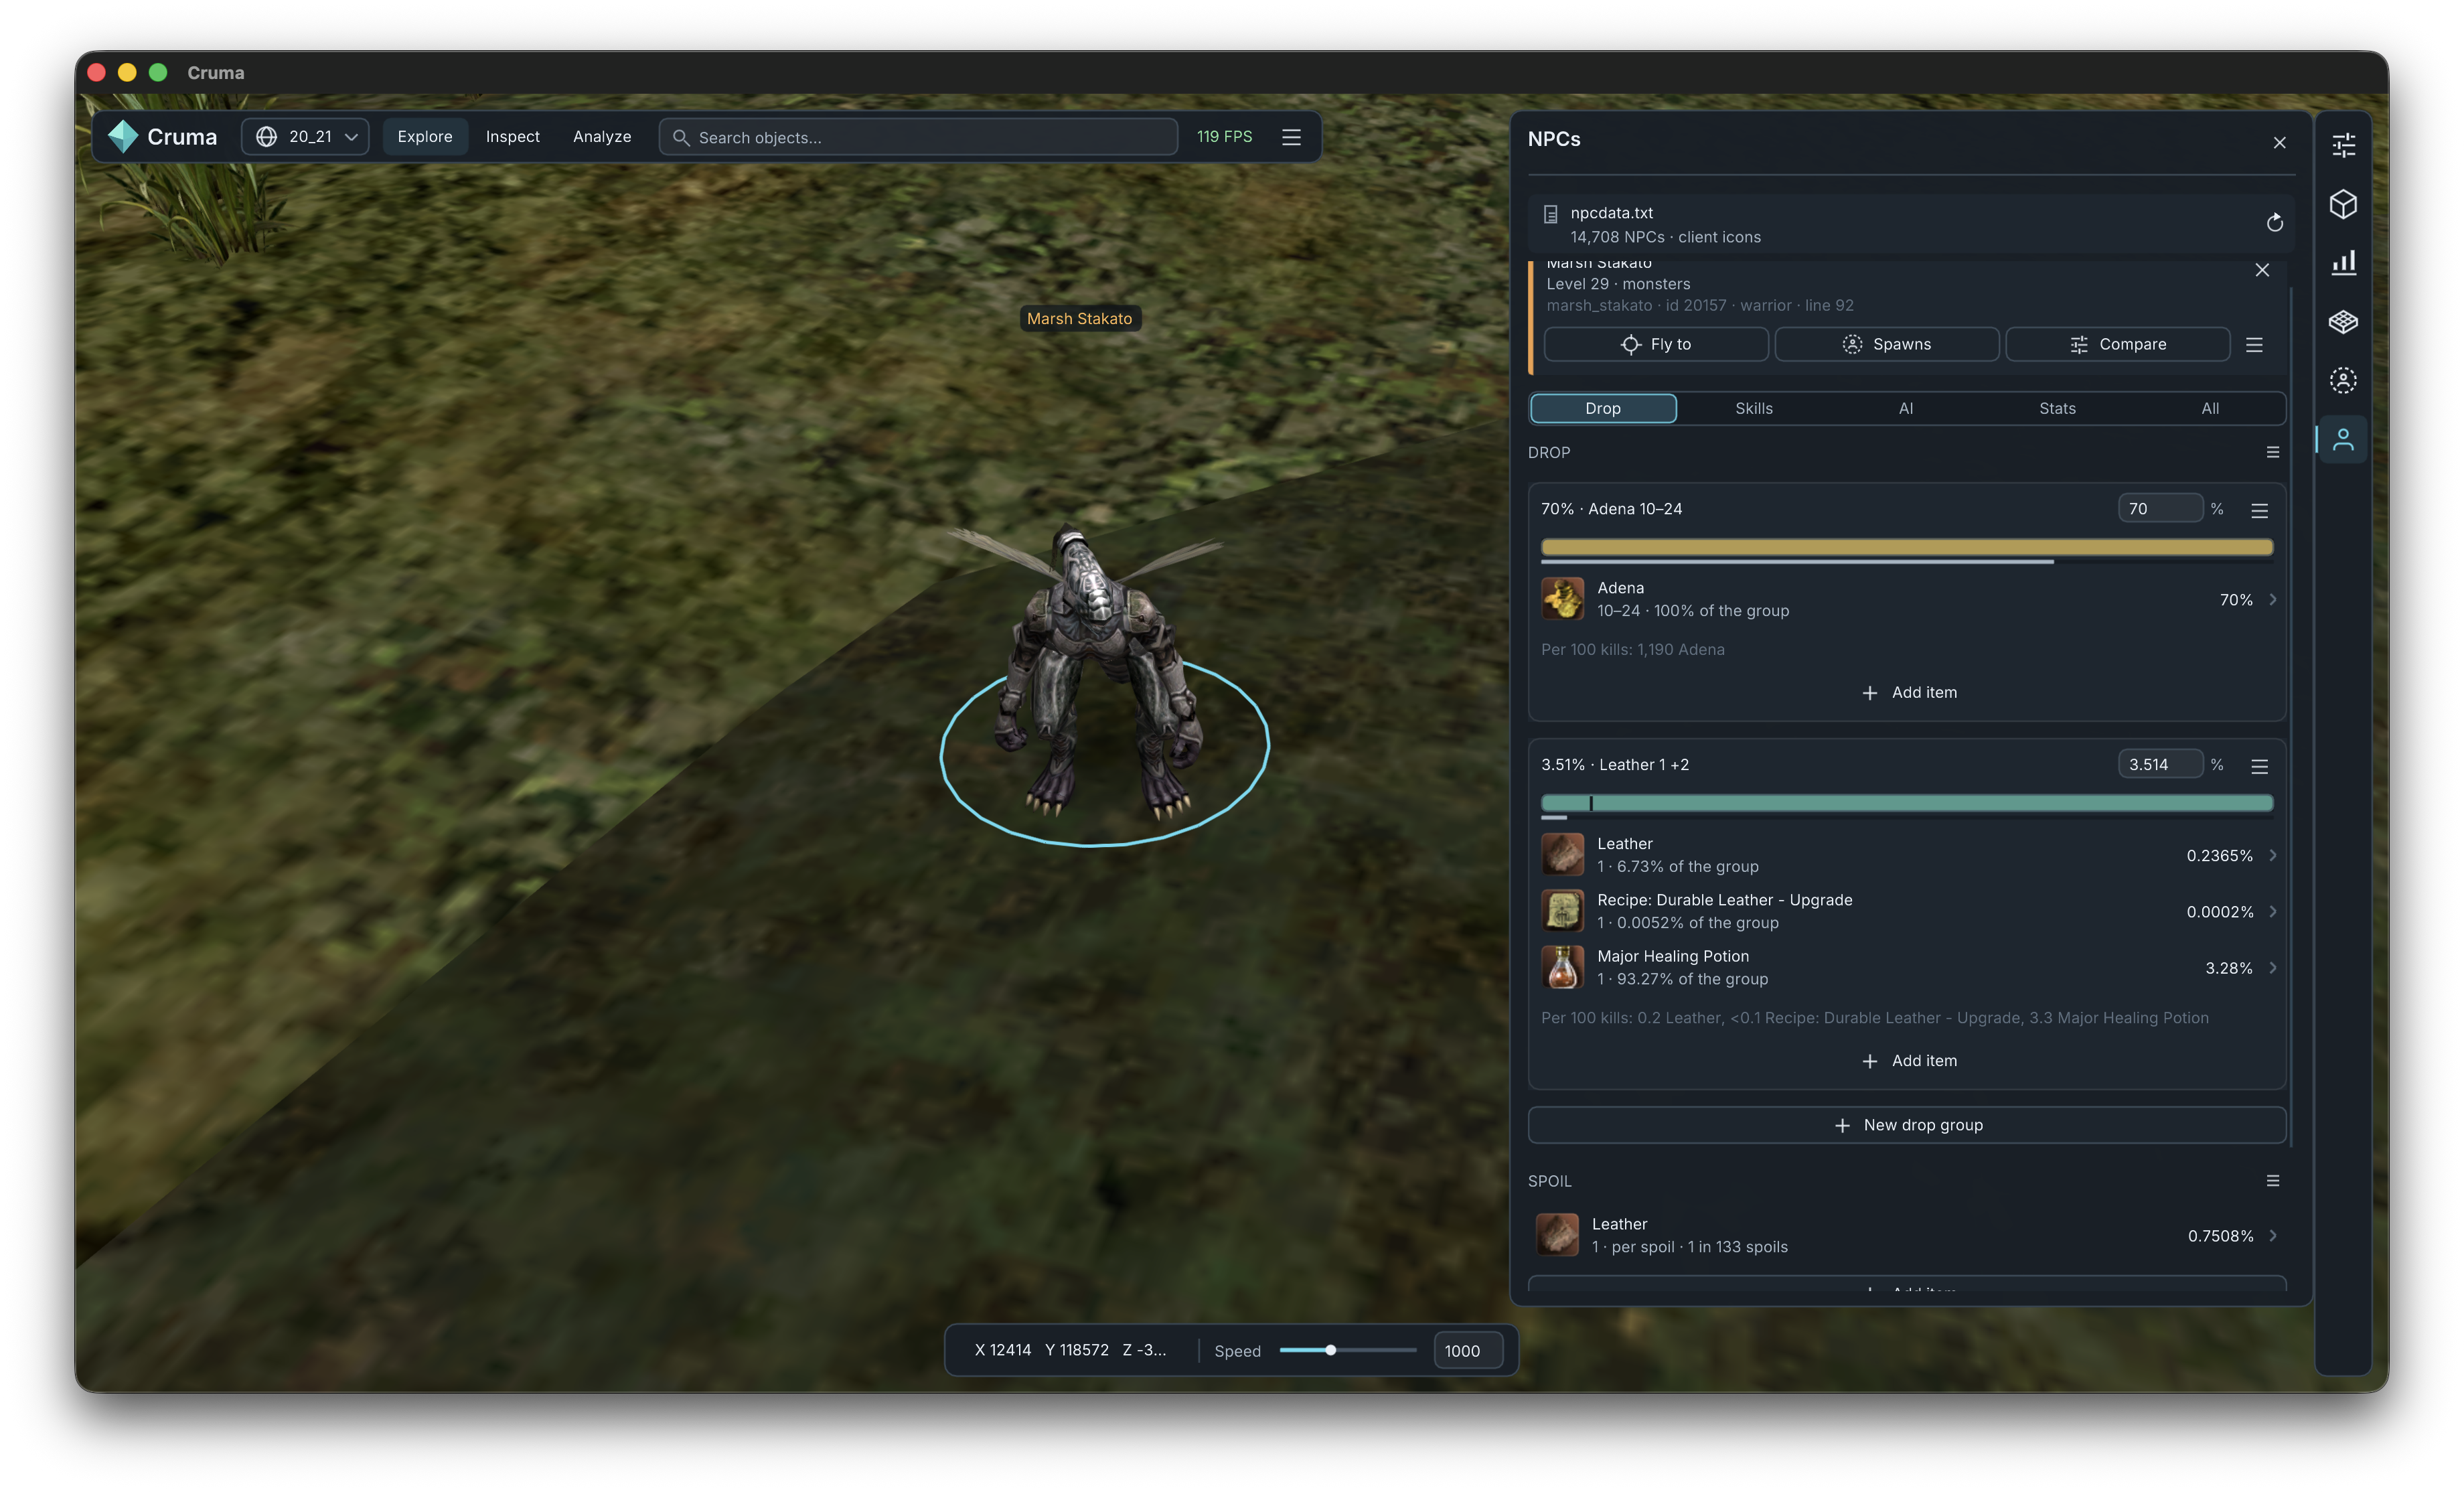Click the camera Speed slider

(1347, 1351)
